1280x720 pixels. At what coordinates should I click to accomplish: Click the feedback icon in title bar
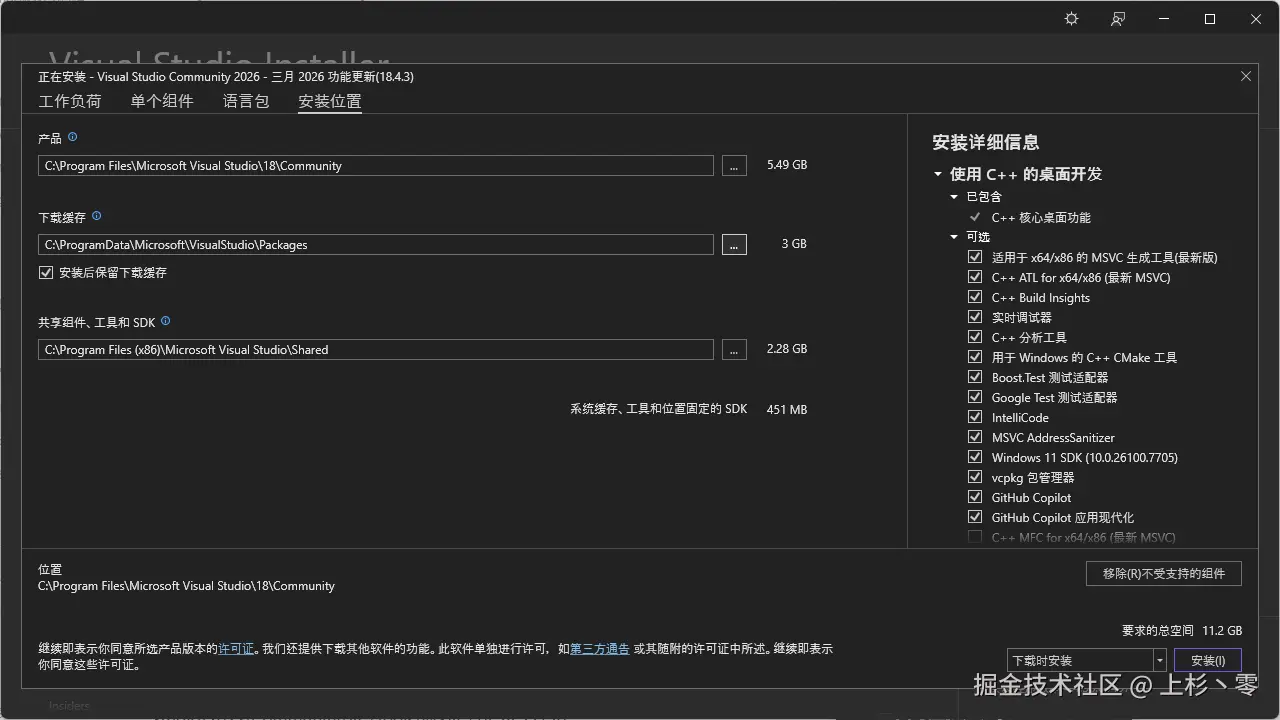[1118, 19]
